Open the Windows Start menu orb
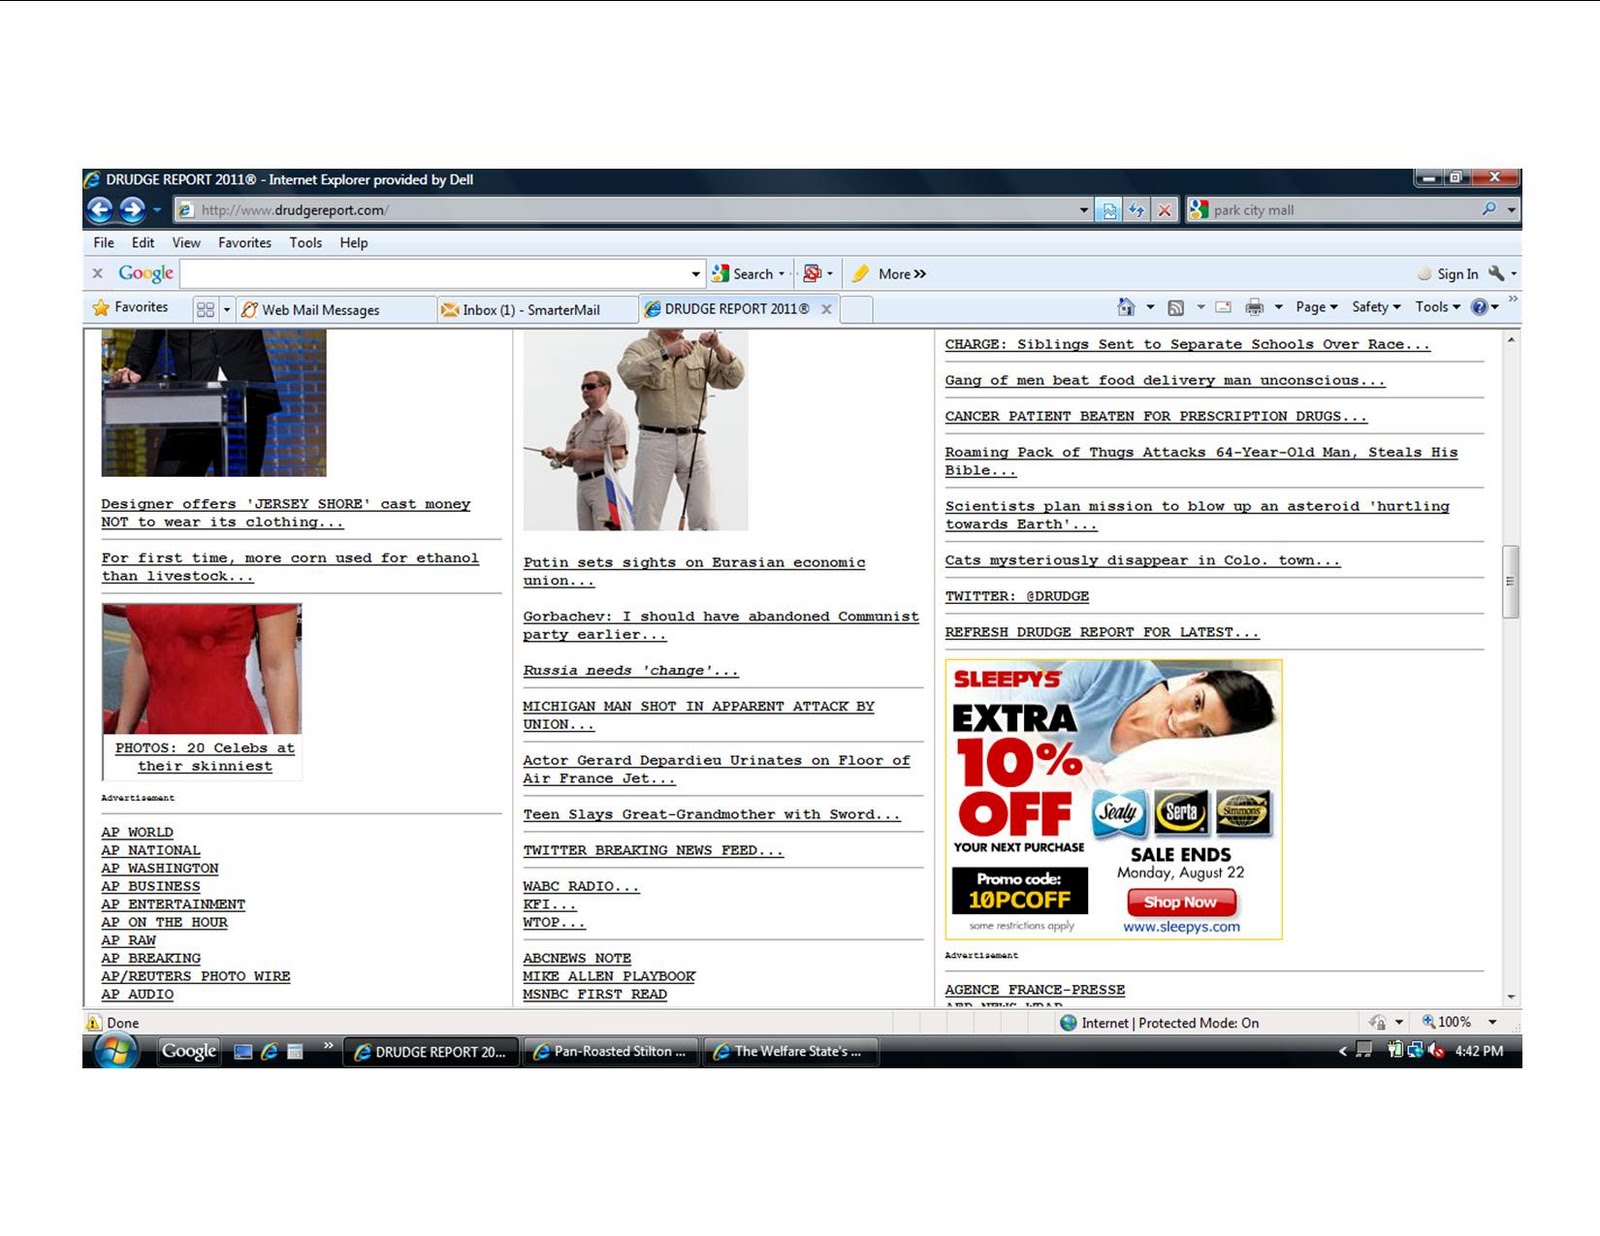Image resolution: width=1600 pixels, height=1236 pixels. (116, 1051)
